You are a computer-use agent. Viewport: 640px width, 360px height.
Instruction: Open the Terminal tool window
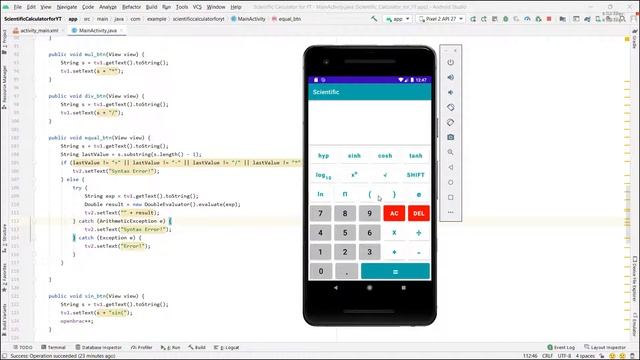point(53,347)
